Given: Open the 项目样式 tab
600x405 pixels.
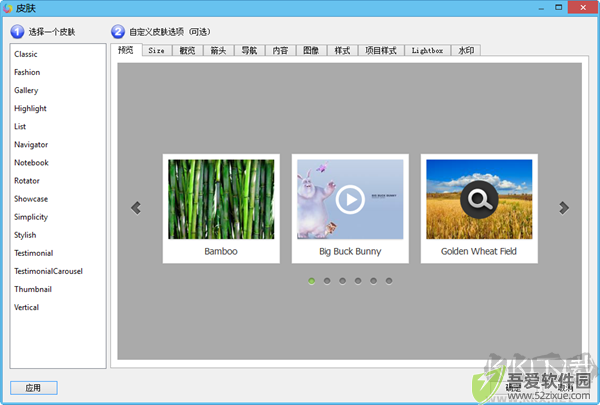Looking at the screenshot, I should point(381,50).
